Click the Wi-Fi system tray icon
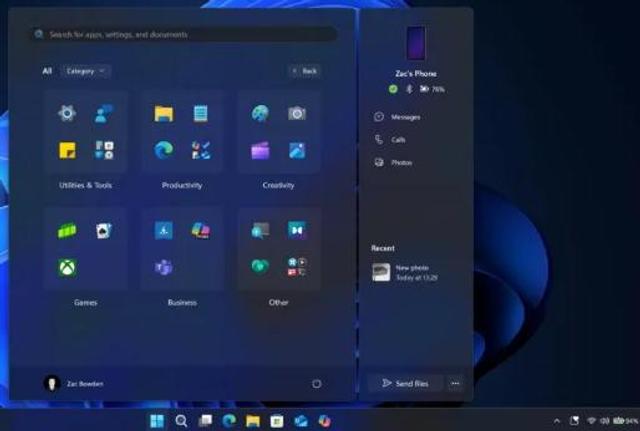Image resolution: width=640 pixels, height=431 pixels. (591, 420)
